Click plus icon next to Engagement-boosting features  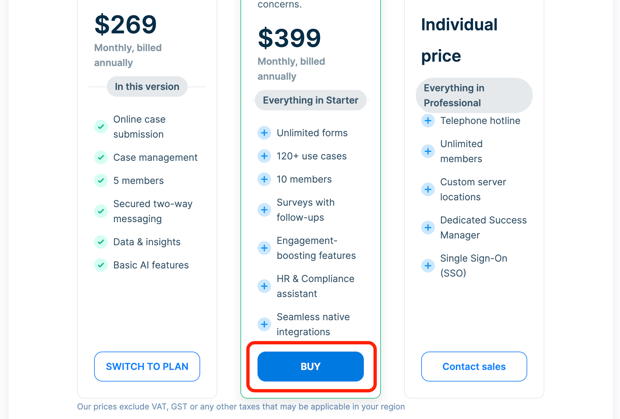tap(264, 248)
